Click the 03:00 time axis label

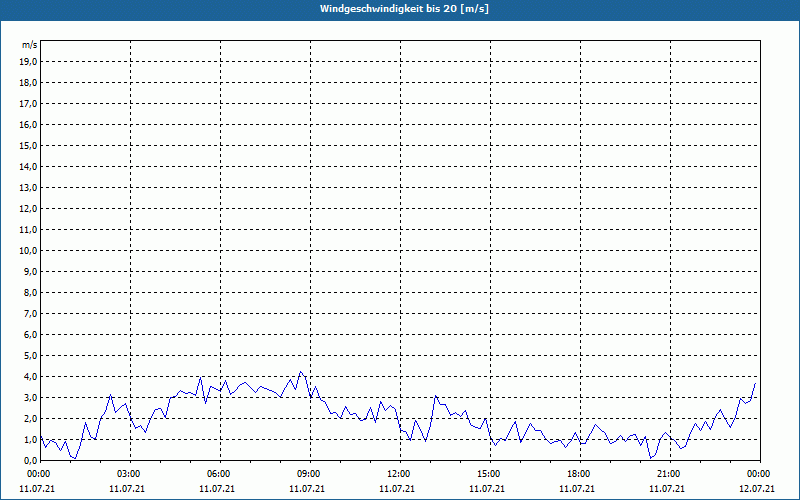pyautogui.click(x=129, y=473)
